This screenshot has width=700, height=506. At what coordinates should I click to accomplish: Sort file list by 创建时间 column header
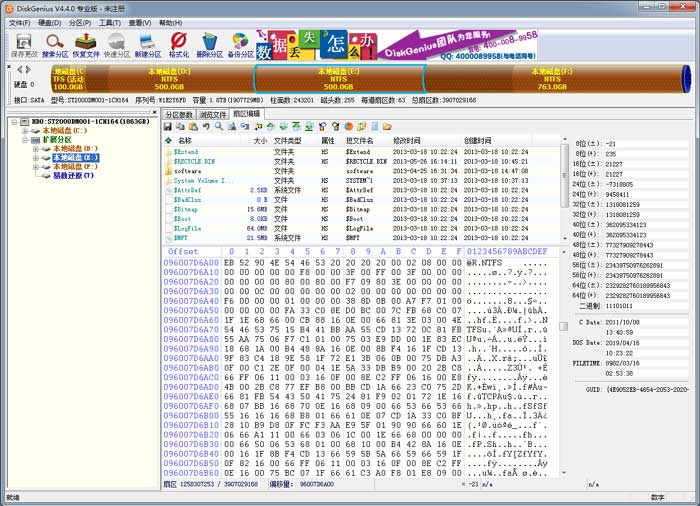(x=477, y=141)
